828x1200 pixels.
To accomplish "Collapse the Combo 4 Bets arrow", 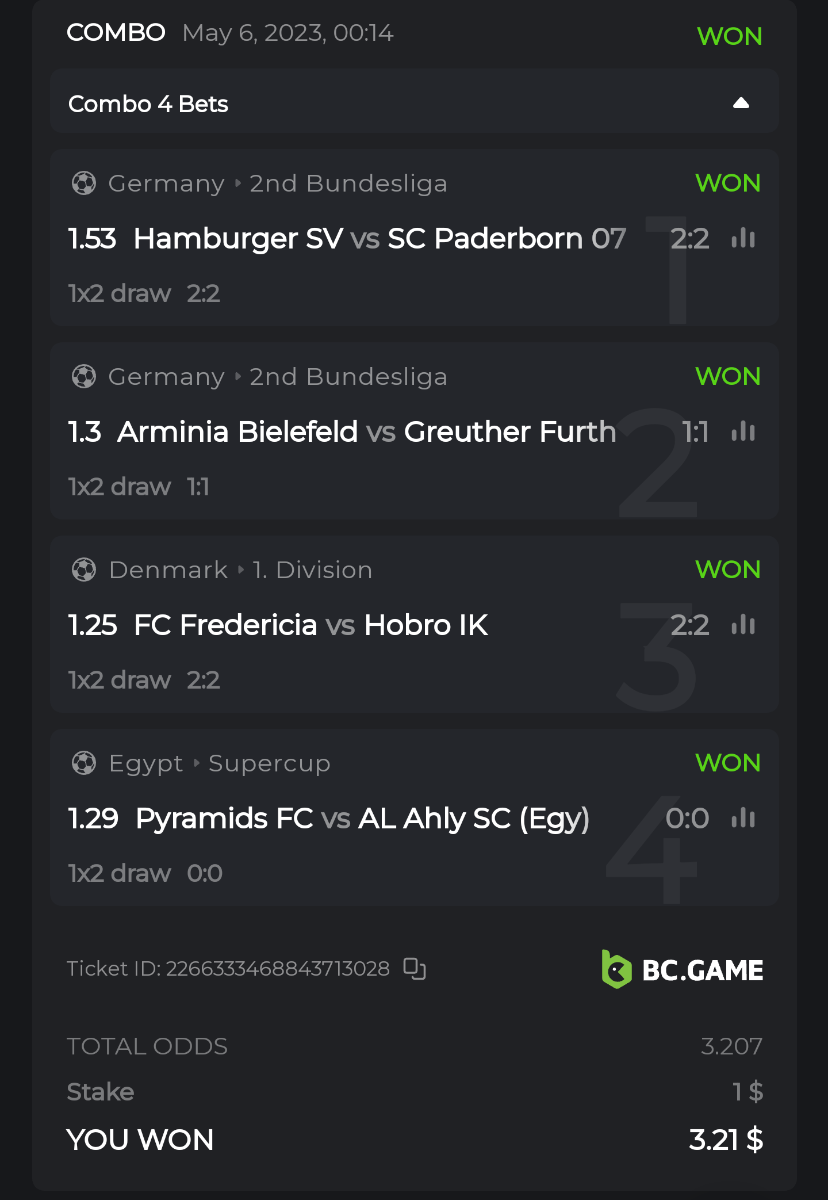I will pos(741,103).
